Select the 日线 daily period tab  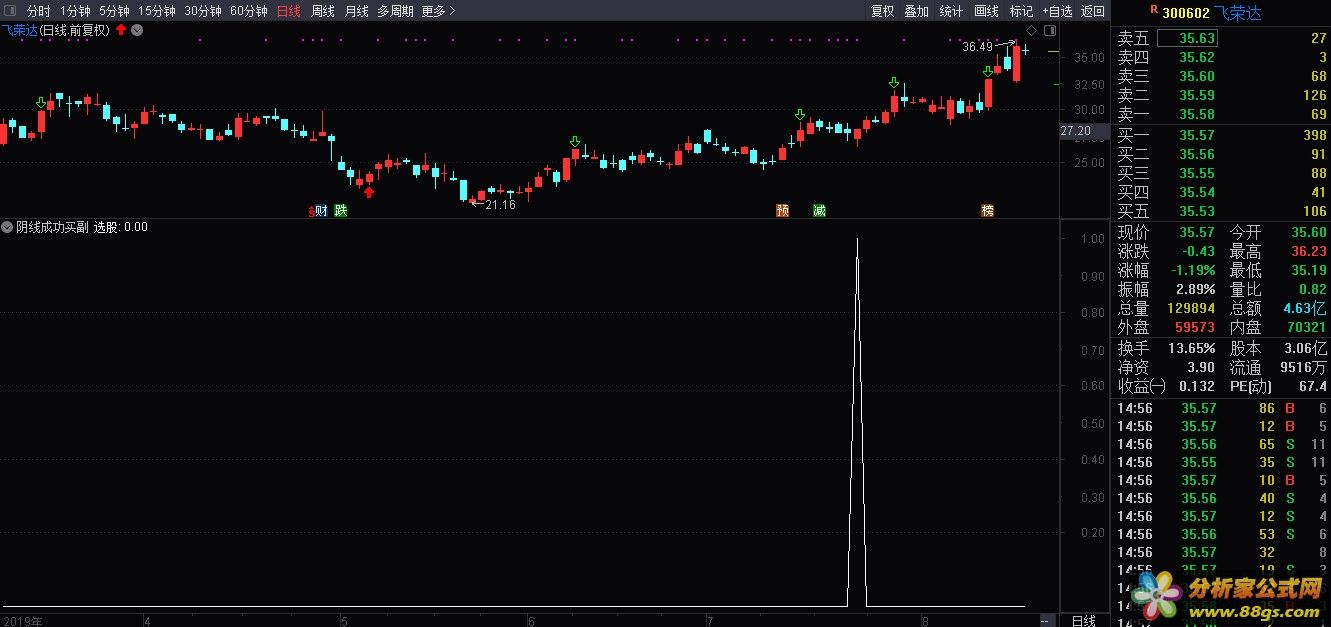pos(289,11)
